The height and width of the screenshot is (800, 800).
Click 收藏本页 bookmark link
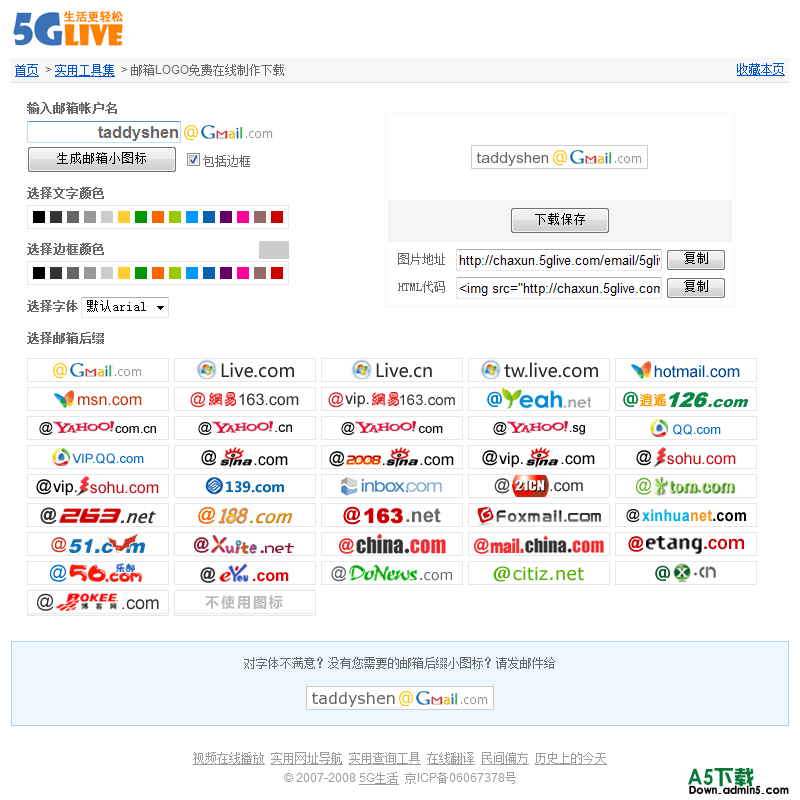point(760,69)
